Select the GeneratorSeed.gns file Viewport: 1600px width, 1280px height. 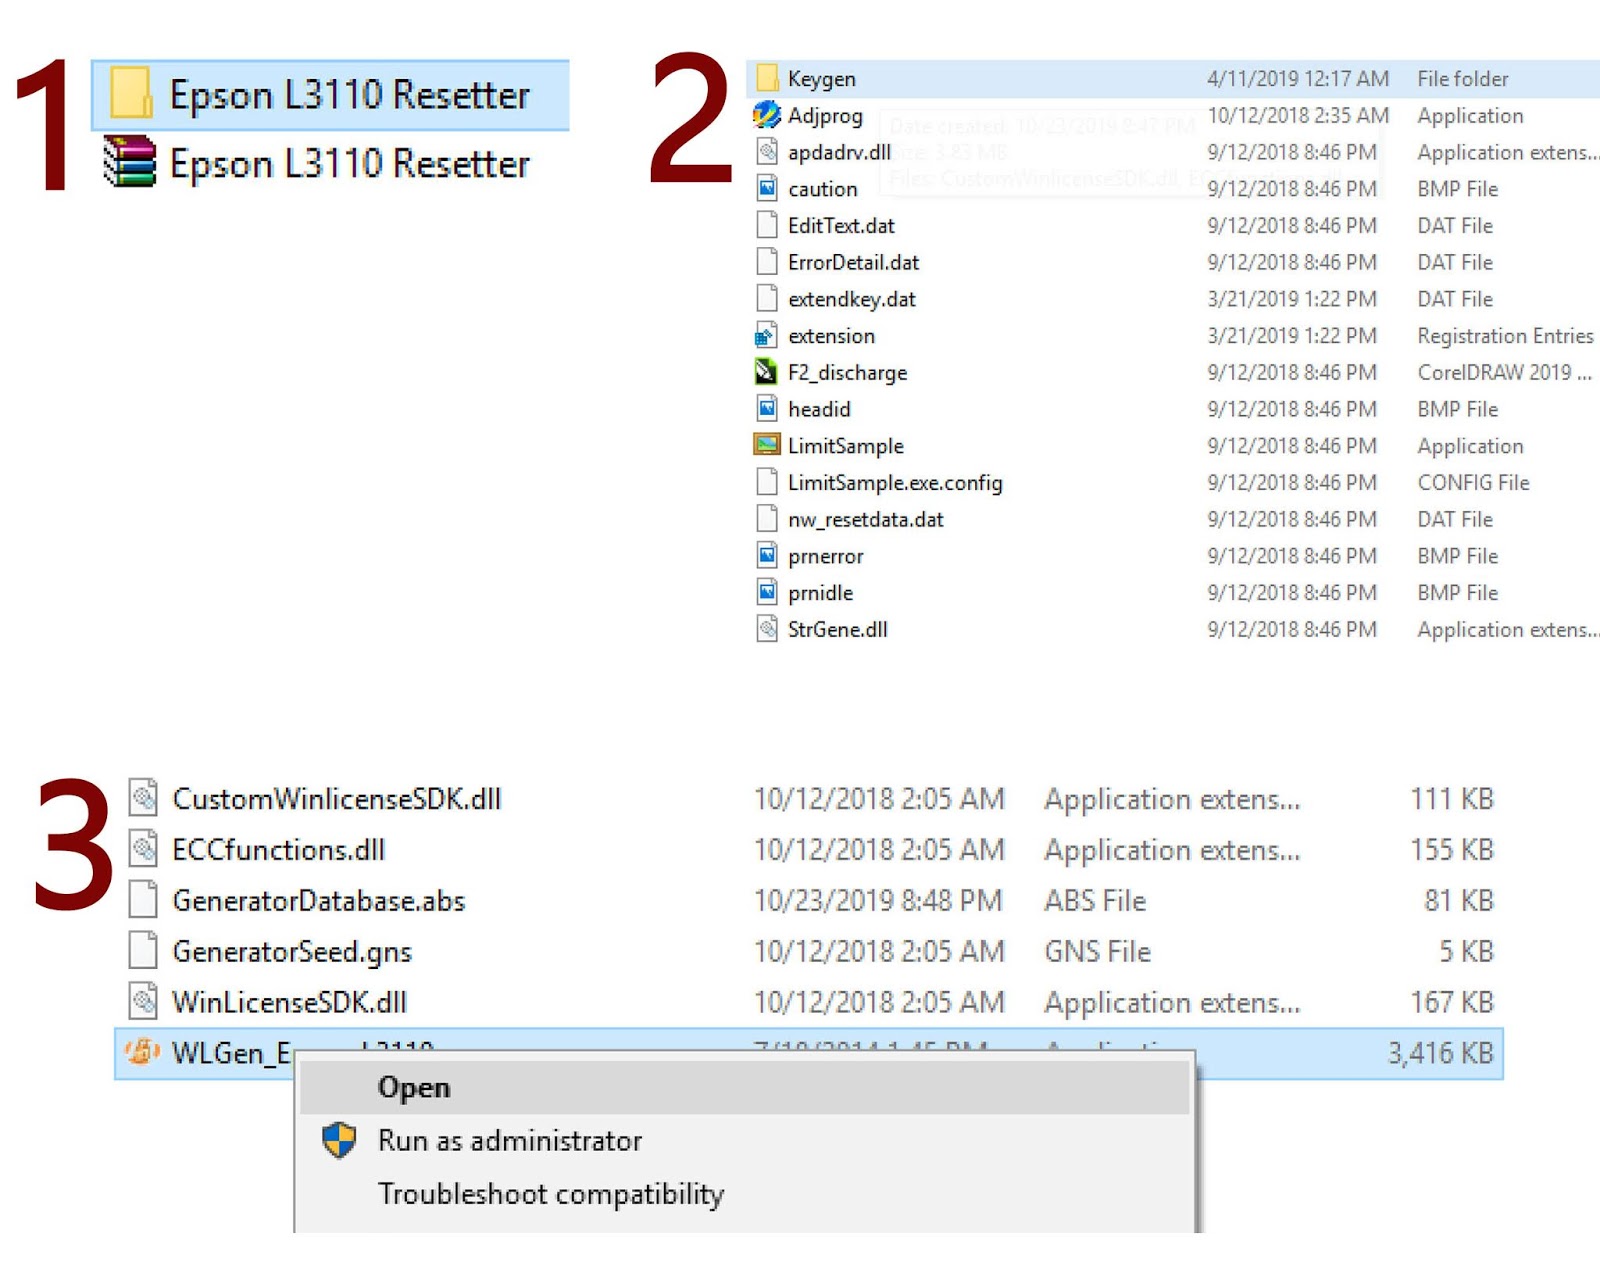pos(293,951)
